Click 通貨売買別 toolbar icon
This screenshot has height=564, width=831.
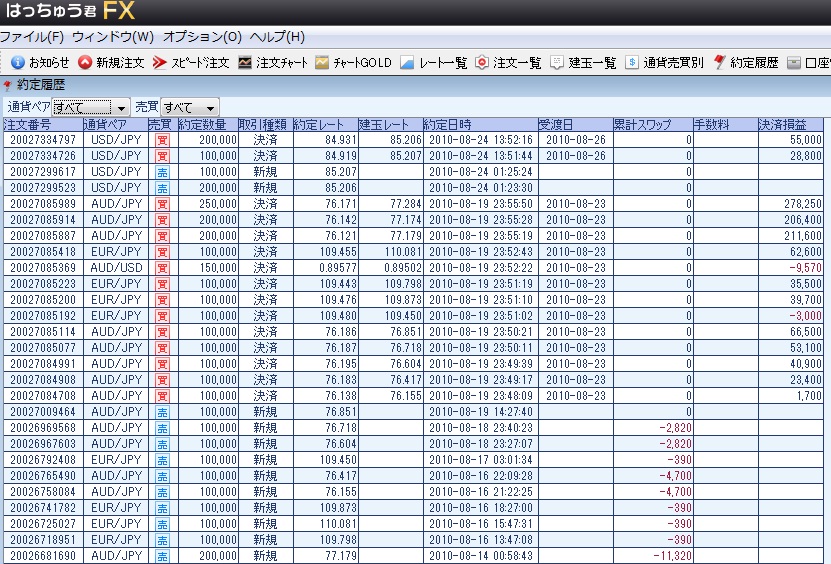click(632, 62)
